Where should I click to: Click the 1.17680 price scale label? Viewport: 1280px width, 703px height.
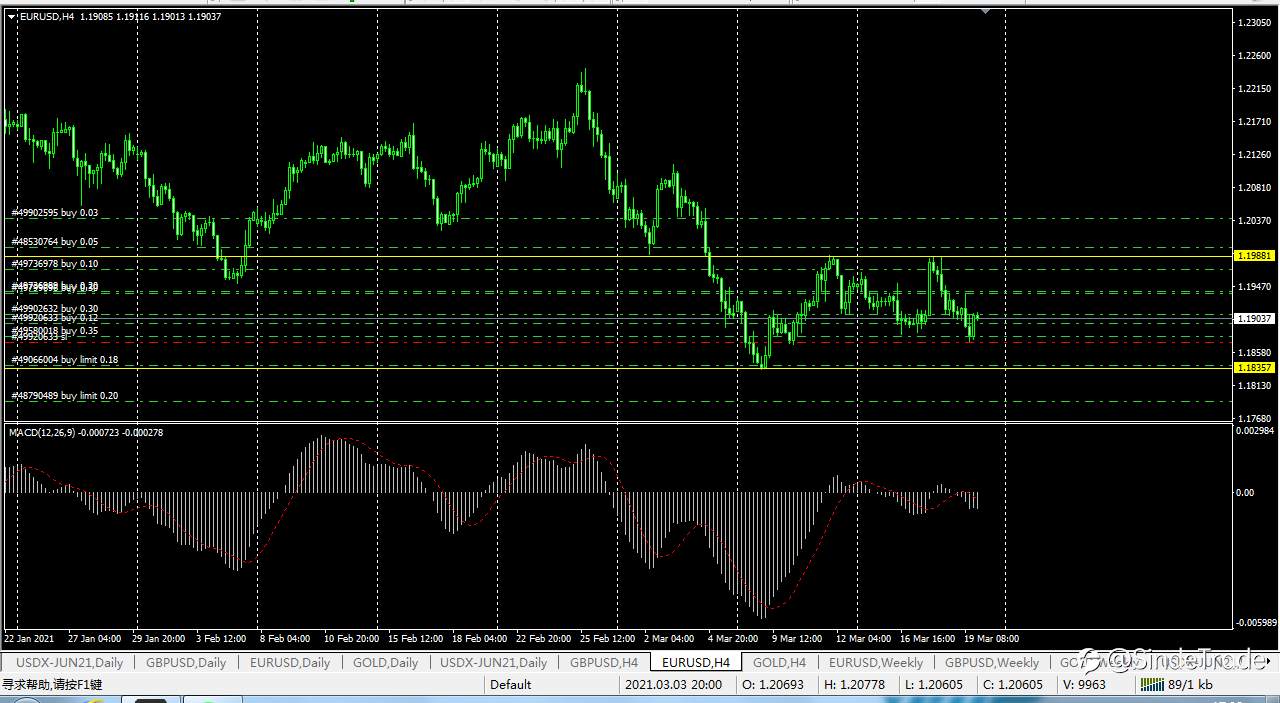click(1255, 419)
